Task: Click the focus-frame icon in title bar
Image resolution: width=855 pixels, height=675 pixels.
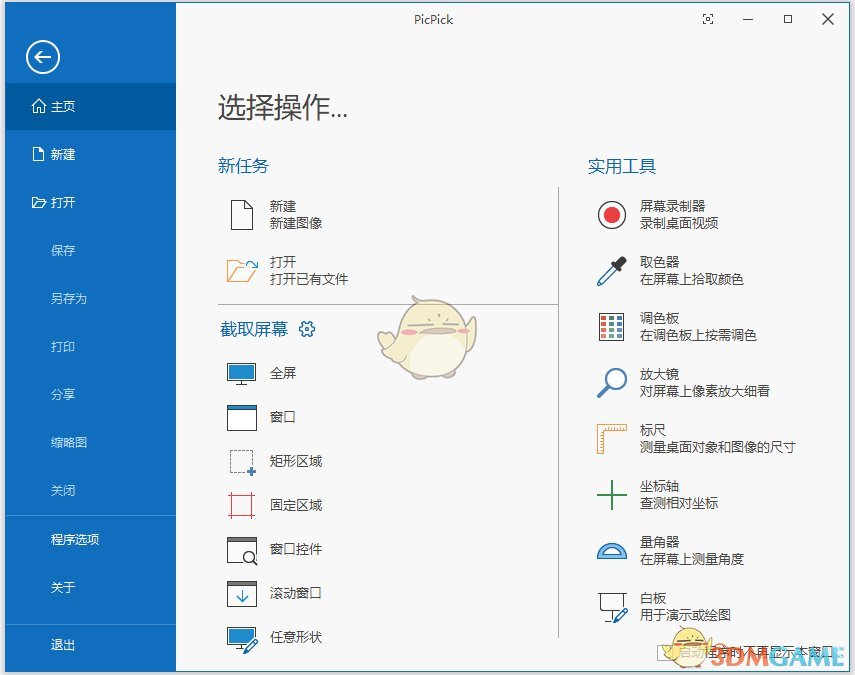Action: point(708,20)
